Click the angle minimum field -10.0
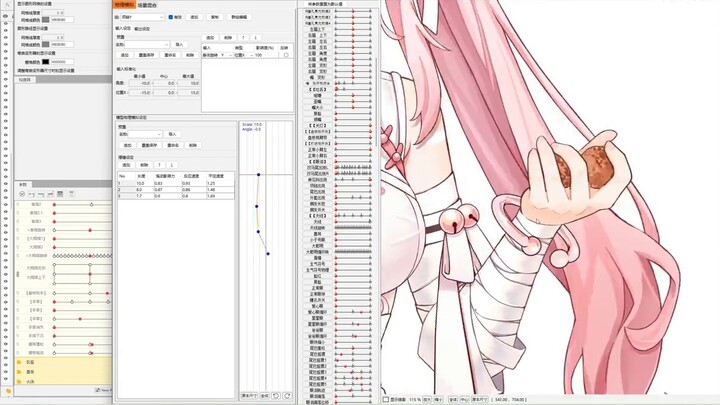Screen dimensions: 720x405 [140, 84]
